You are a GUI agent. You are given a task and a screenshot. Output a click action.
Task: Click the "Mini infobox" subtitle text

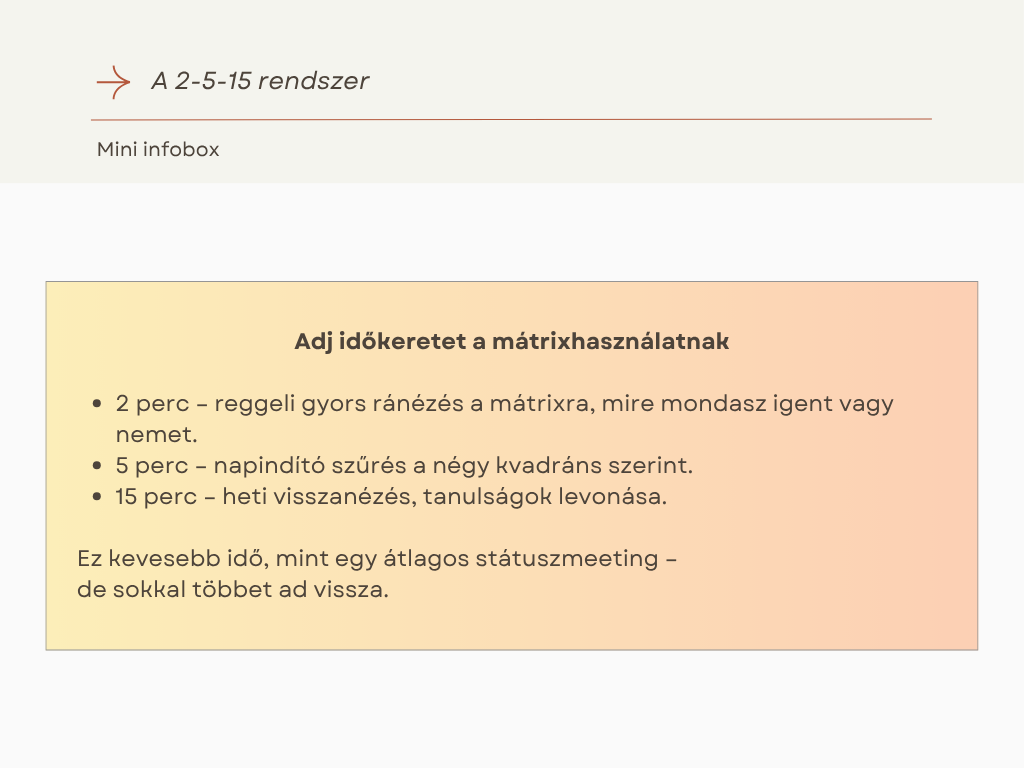click(158, 150)
